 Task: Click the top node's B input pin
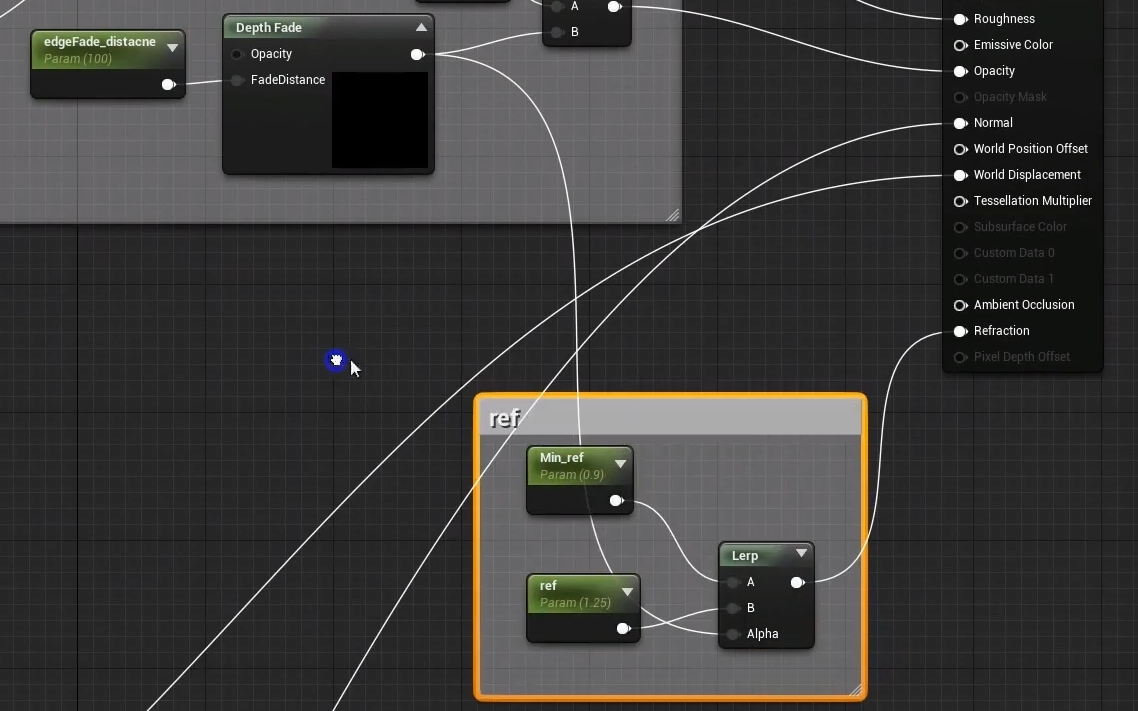[557, 33]
